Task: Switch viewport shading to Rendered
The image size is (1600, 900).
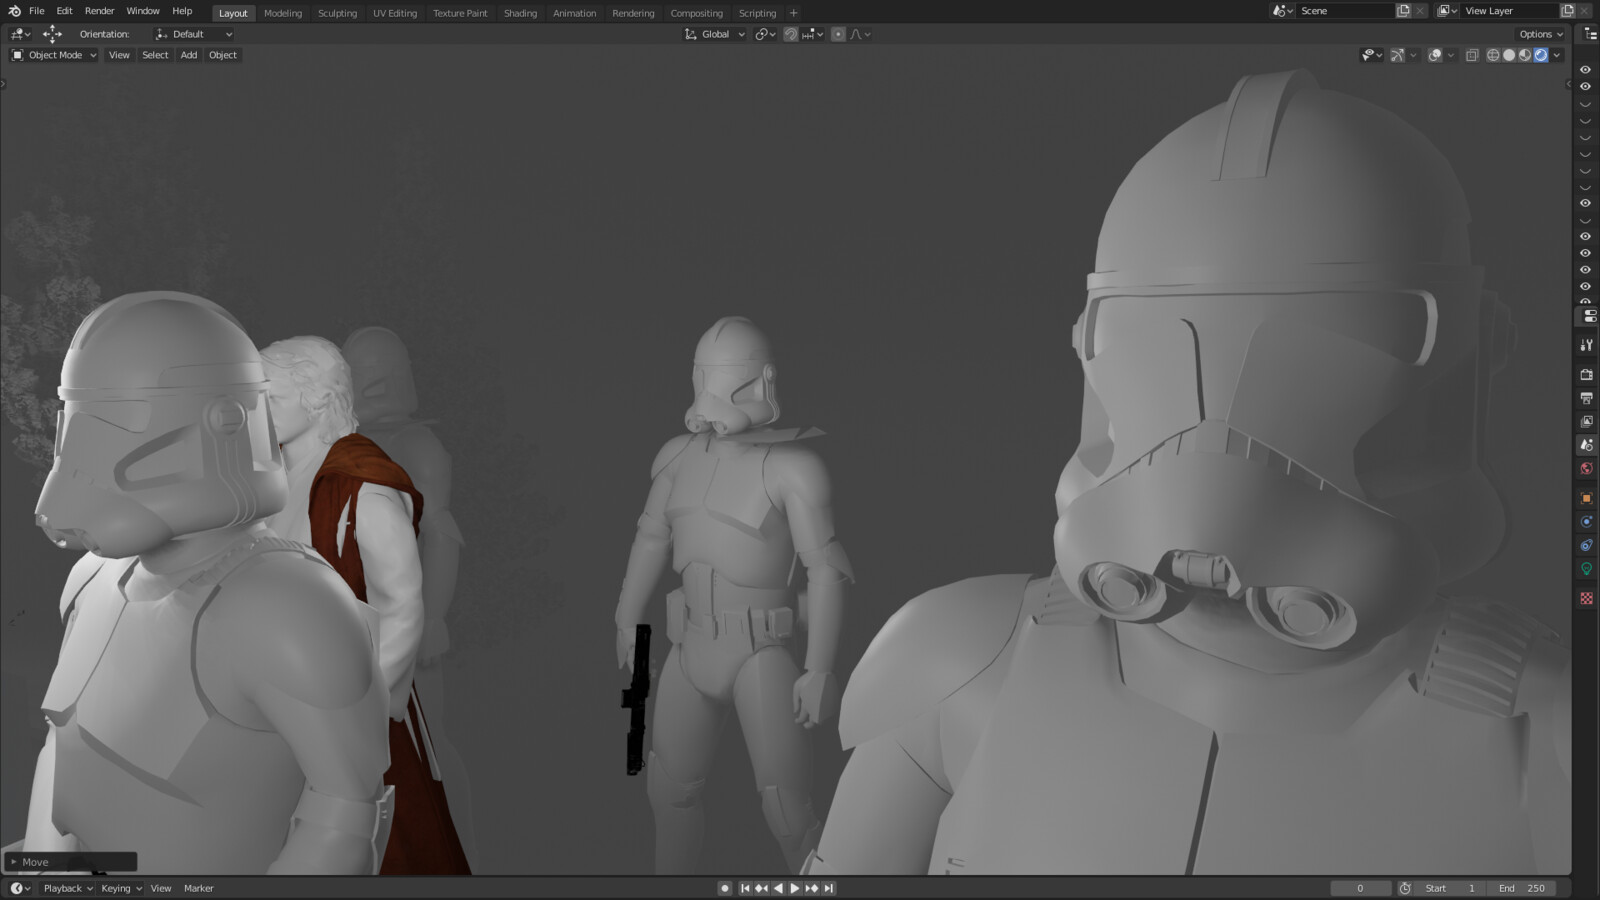Action: [x=1541, y=55]
